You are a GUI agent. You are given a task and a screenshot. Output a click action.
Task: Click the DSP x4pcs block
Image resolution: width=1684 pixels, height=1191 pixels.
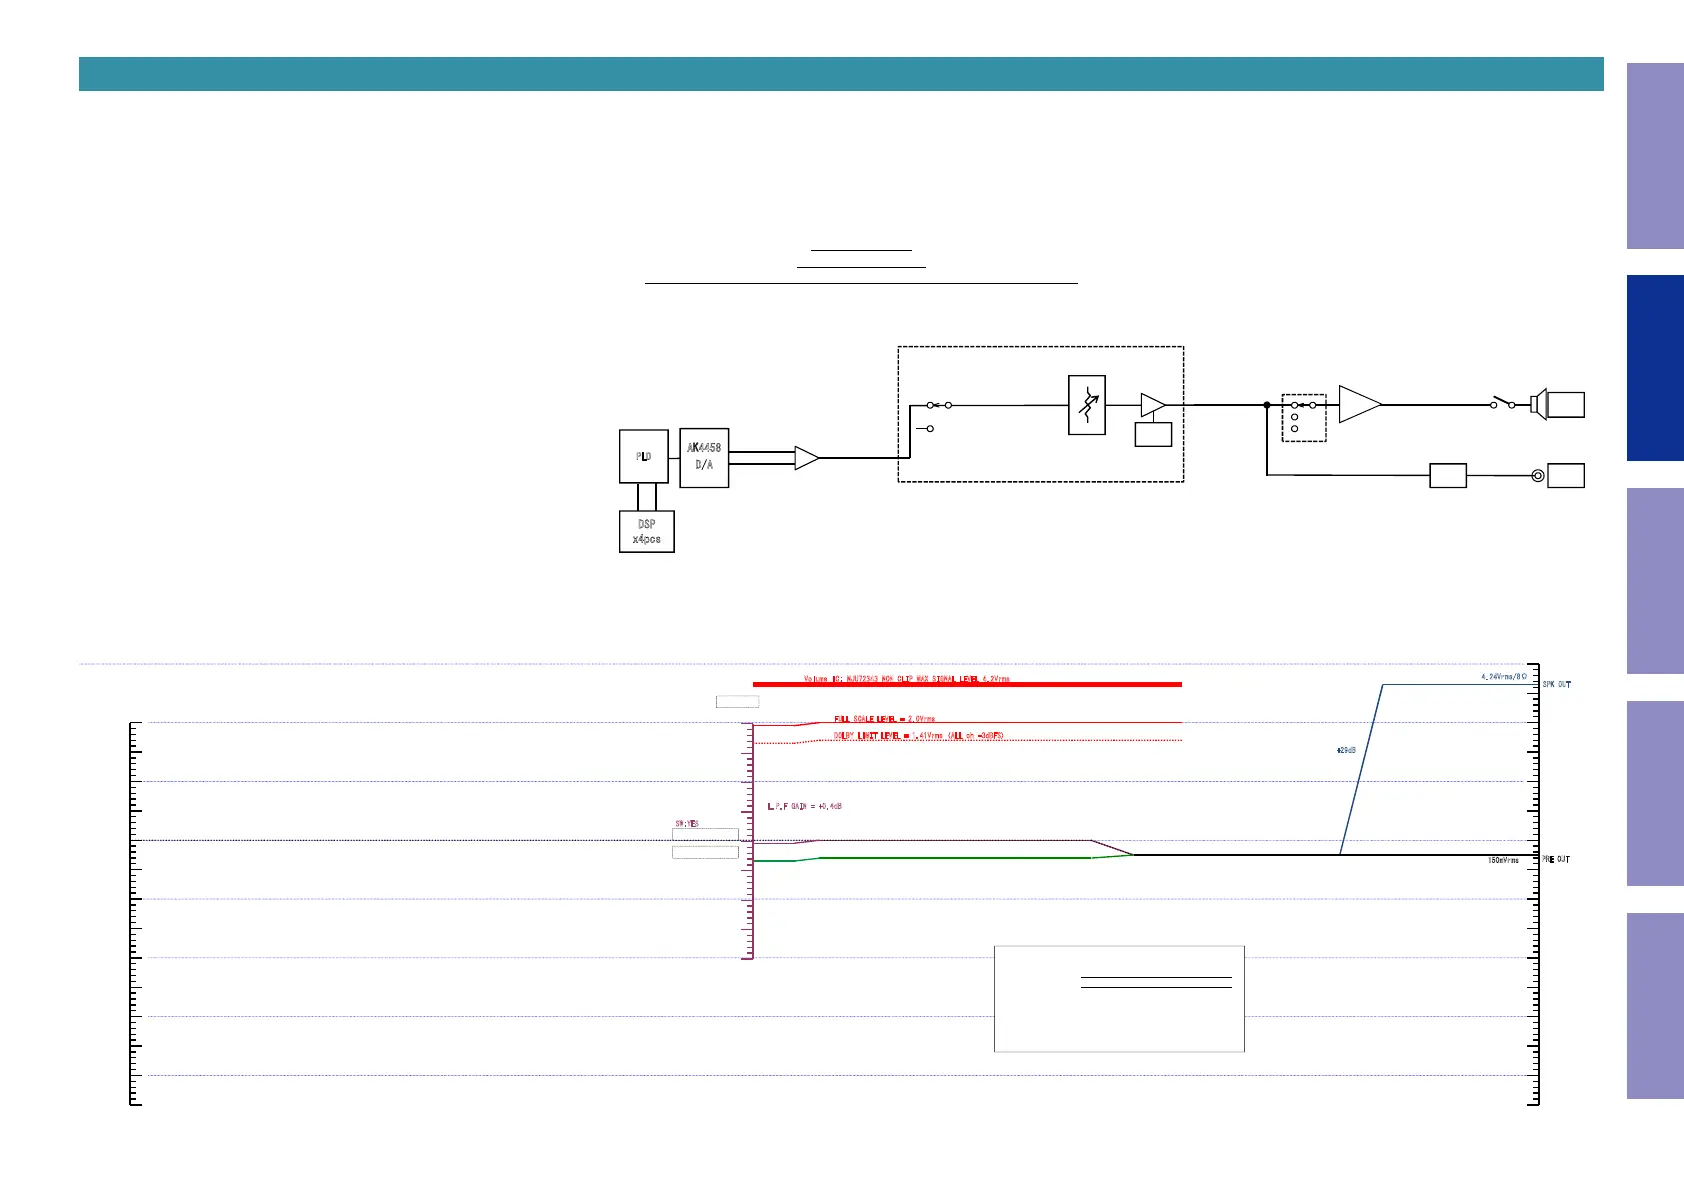tap(647, 532)
